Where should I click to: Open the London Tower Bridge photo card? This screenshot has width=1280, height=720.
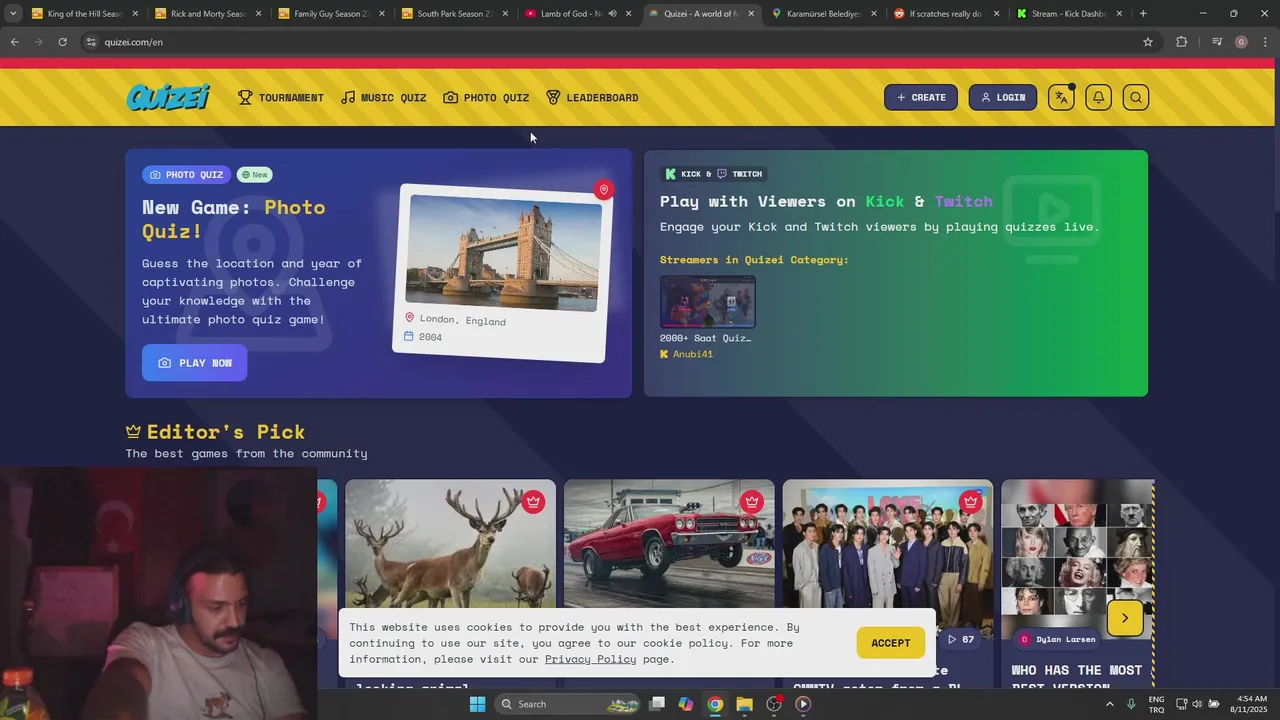(x=503, y=272)
